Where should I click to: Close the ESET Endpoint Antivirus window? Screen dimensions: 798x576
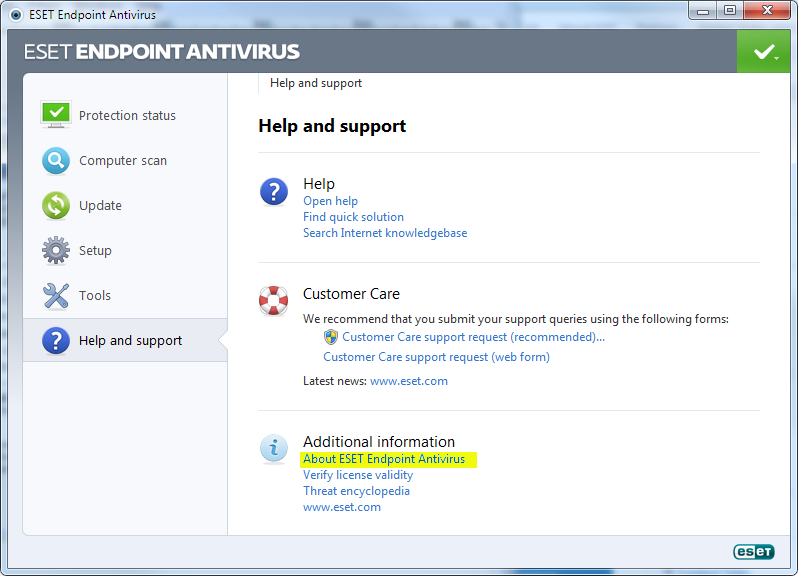click(x=767, y=10)
